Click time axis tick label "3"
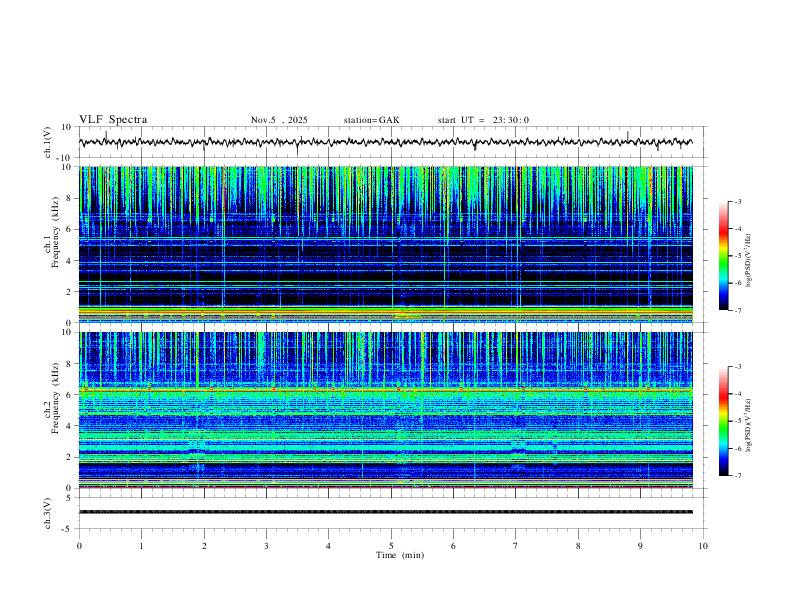The image size is (792, 612). pyautogui.click(x=266, y=546)
